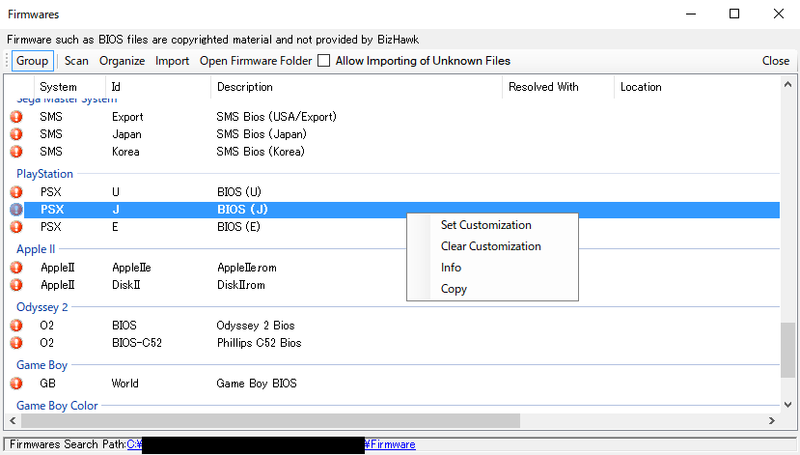Click the status icon of selected PSX J row
The height and width of the screenshot is (455, 800).
point(16,210)
